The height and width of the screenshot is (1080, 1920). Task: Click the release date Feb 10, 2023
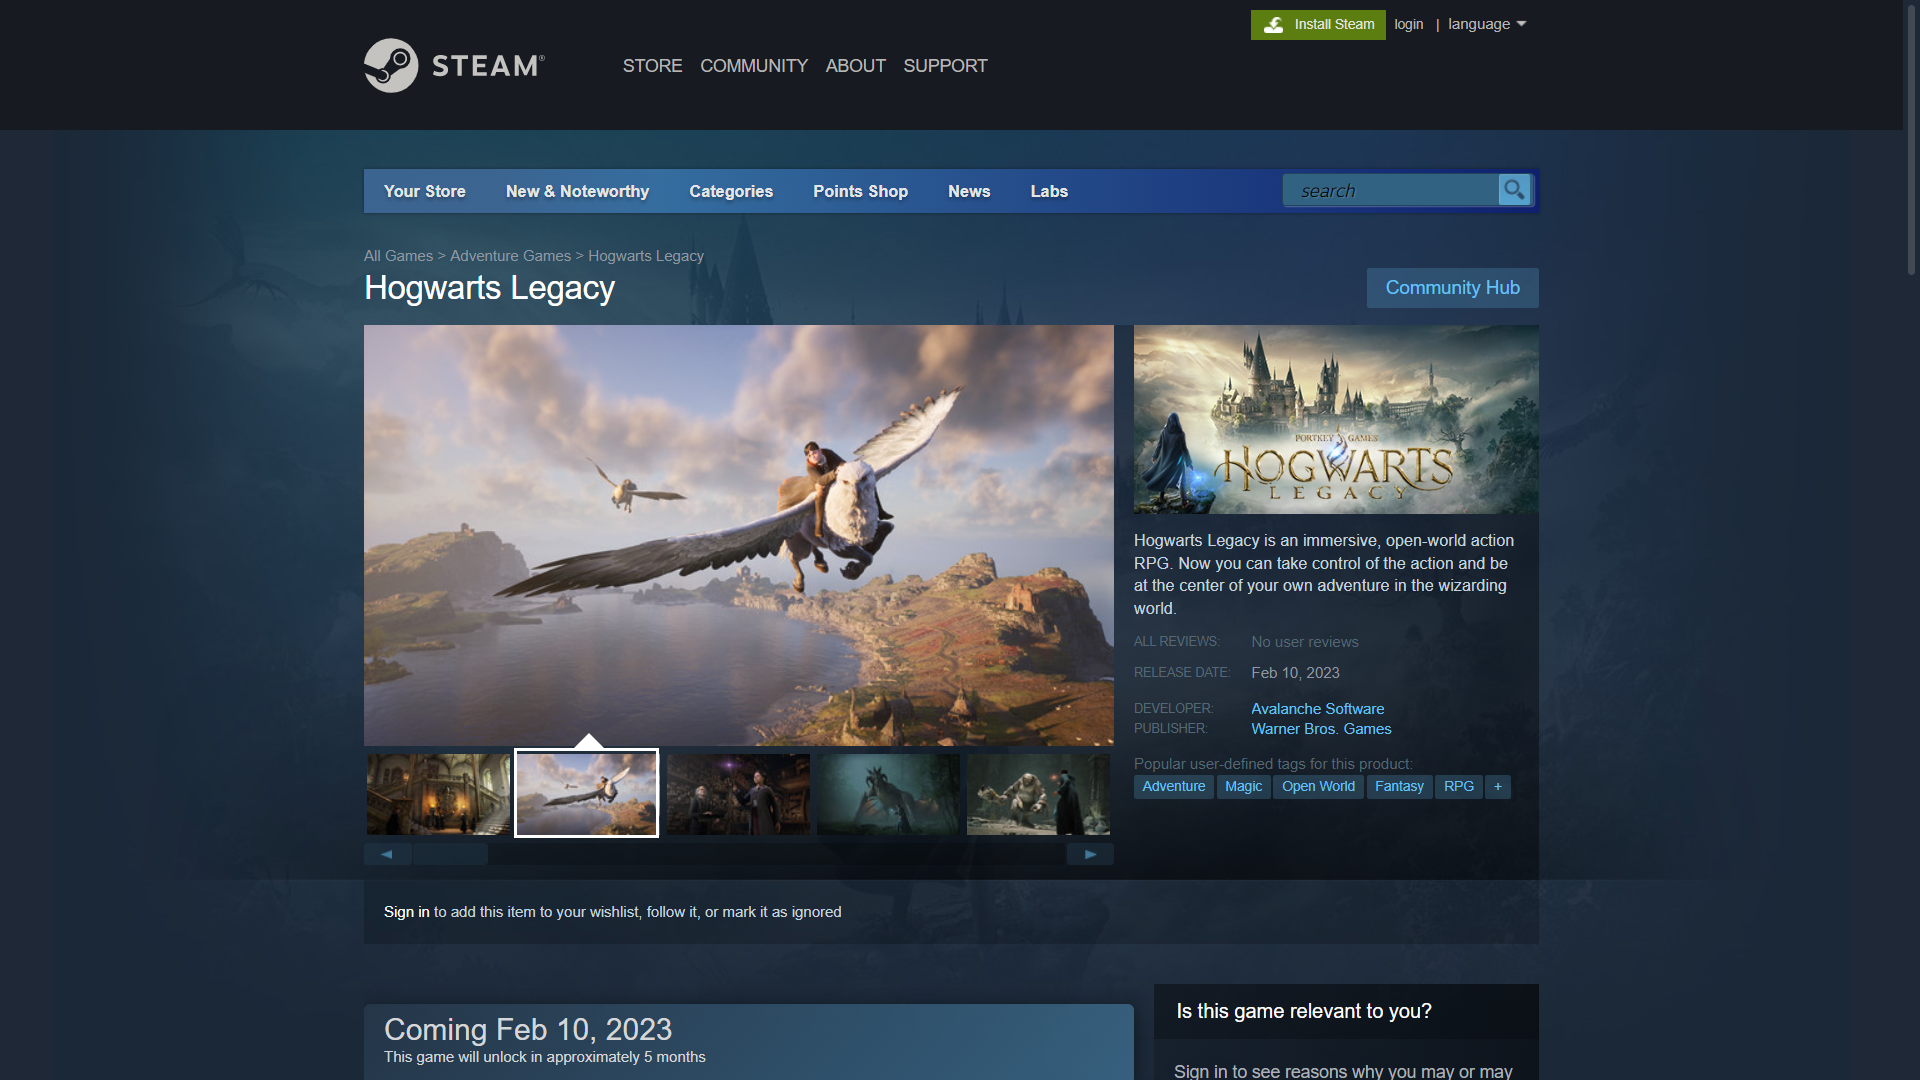[1295, 673]
